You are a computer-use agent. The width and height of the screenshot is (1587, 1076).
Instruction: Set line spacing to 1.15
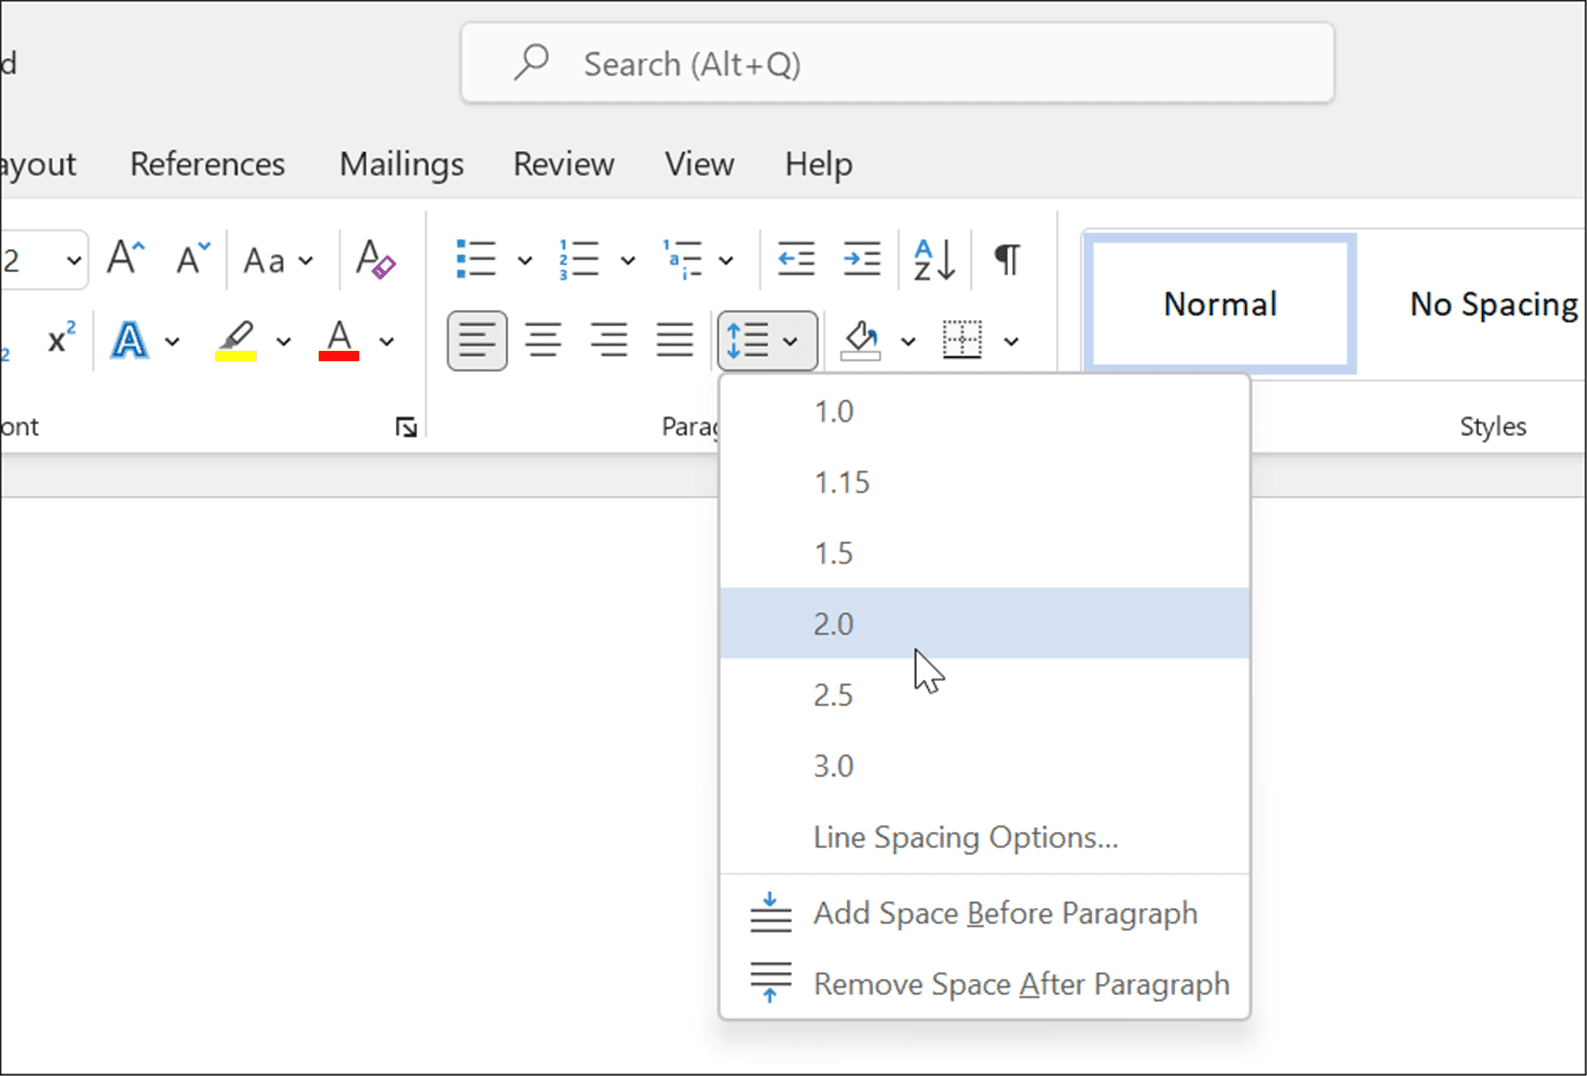[985, 482]
